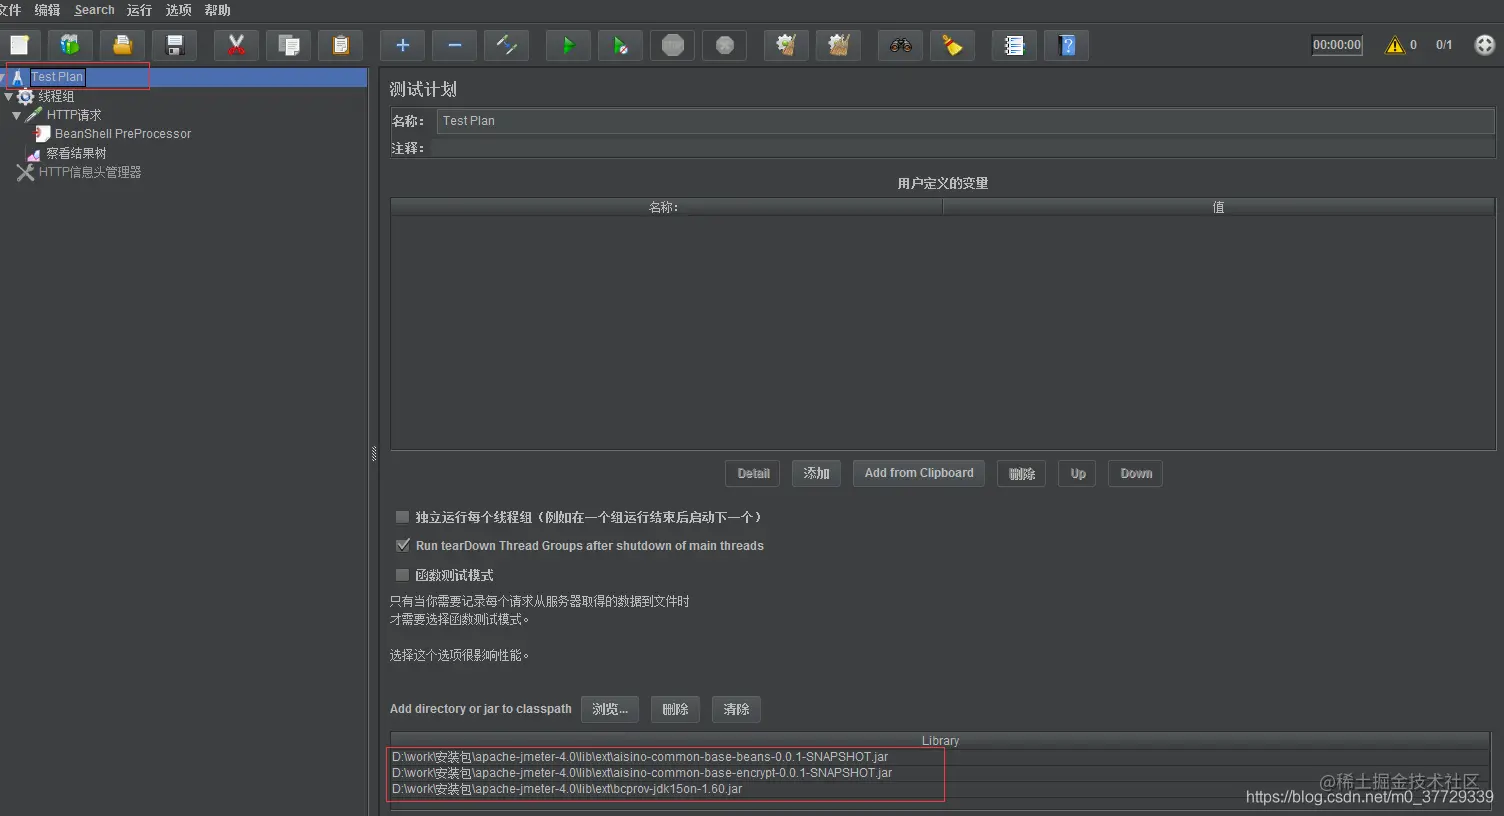Select the Test Plan tree node

[x=57, y=77]
